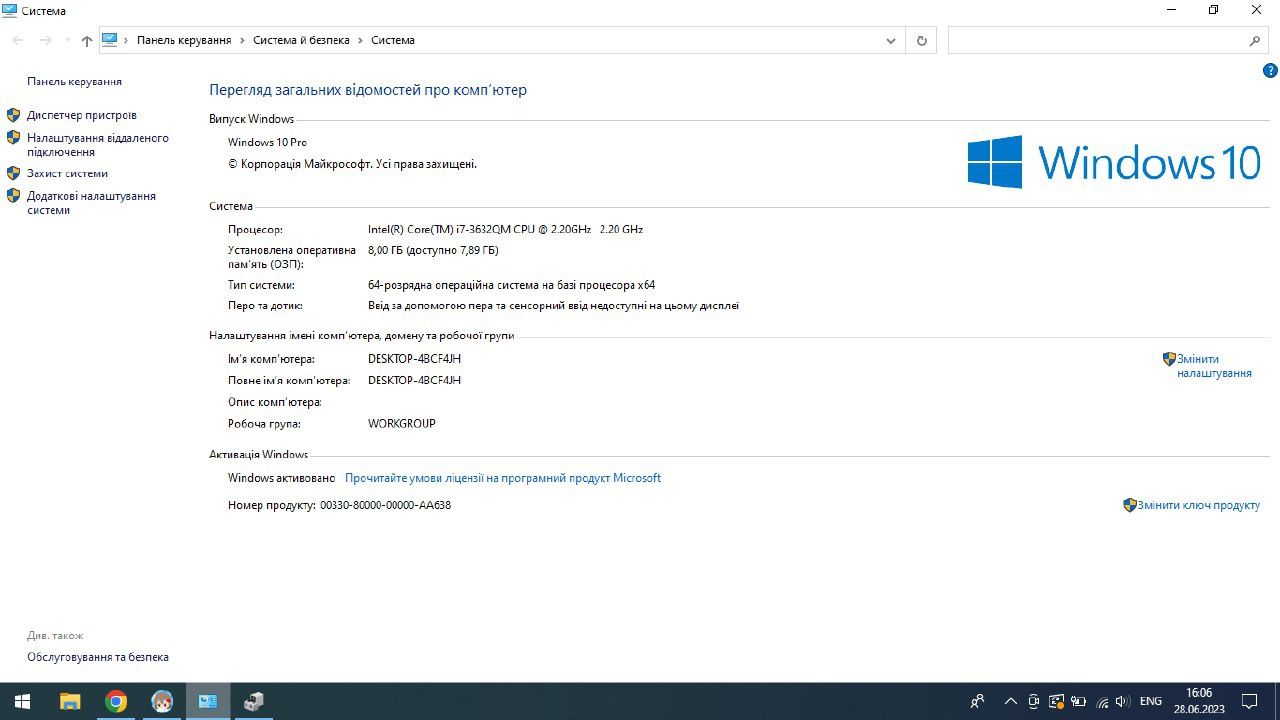Screen dimensions: 1280x720
Task: Go up one level arrow
Action: tap(87, 40)
